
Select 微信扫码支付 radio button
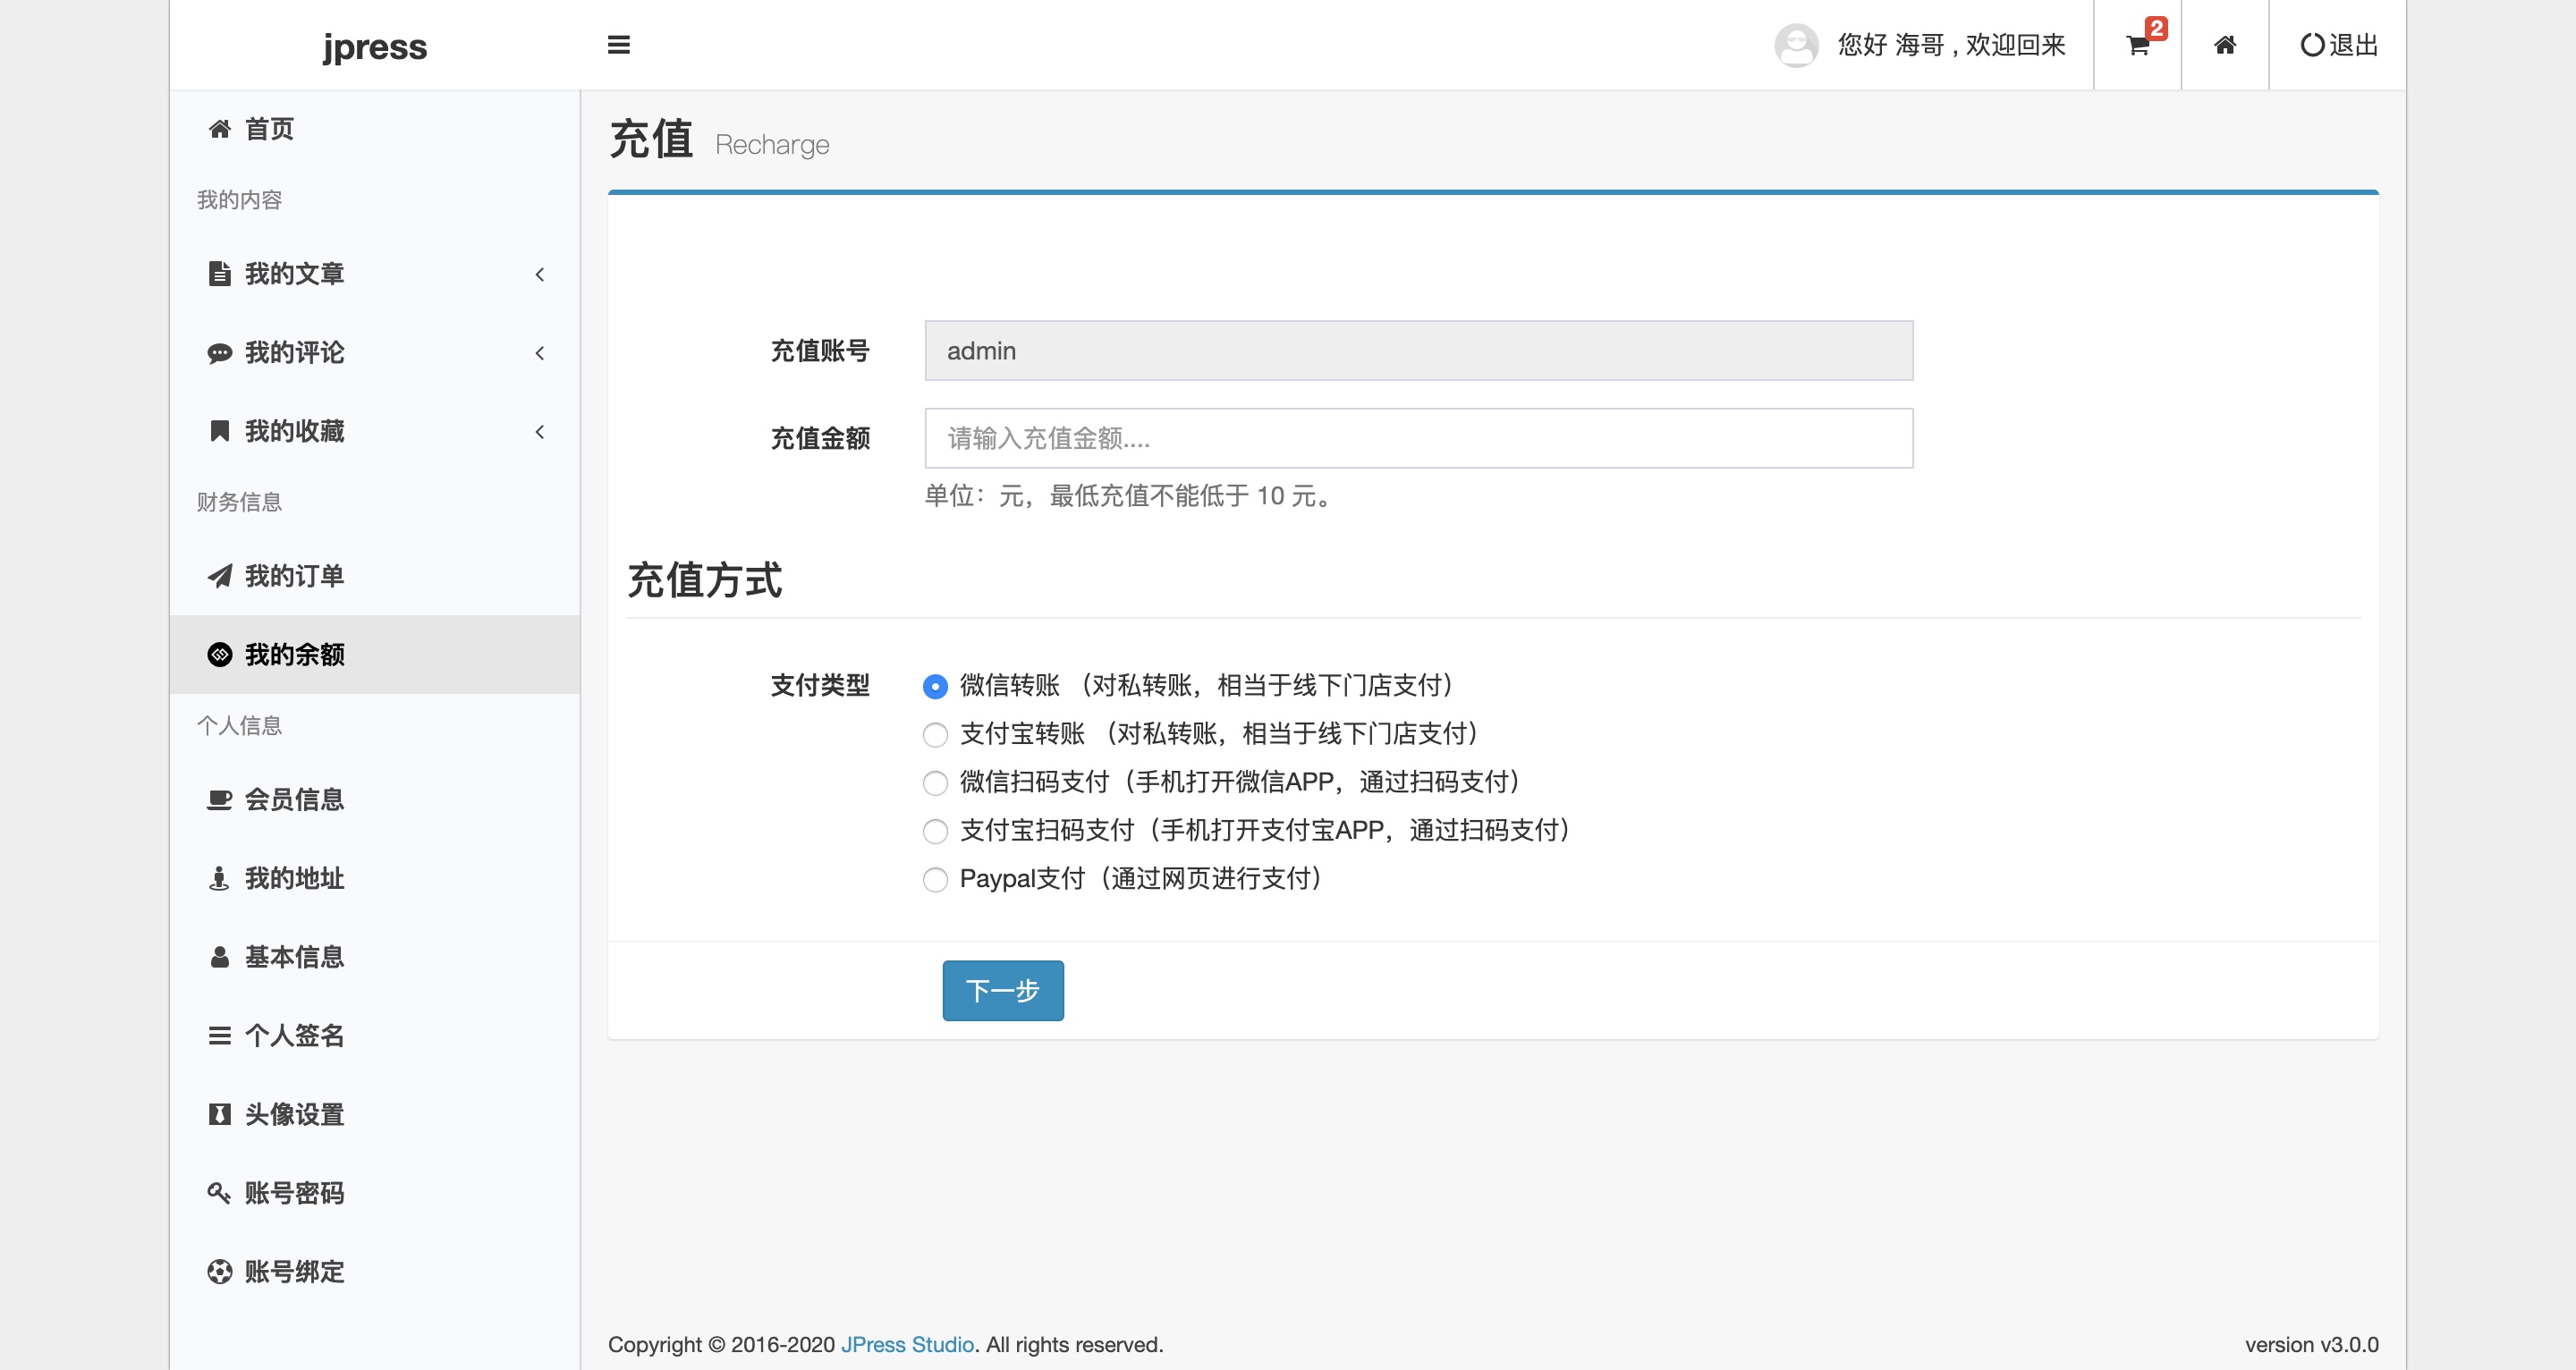tap(935, 783)
